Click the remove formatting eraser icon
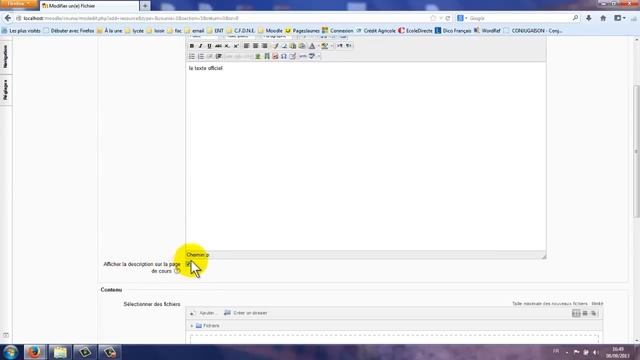This screenshot has width=640, height=360. (284, 46)
